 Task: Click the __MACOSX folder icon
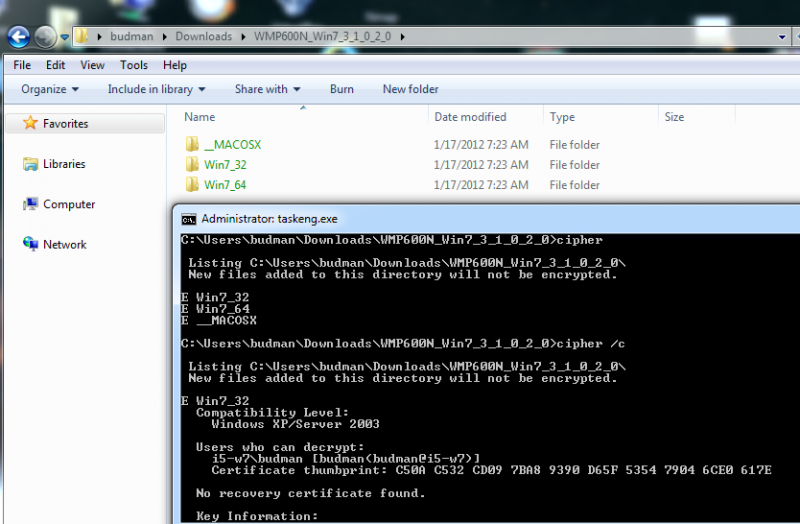click(x=192, y=144)
